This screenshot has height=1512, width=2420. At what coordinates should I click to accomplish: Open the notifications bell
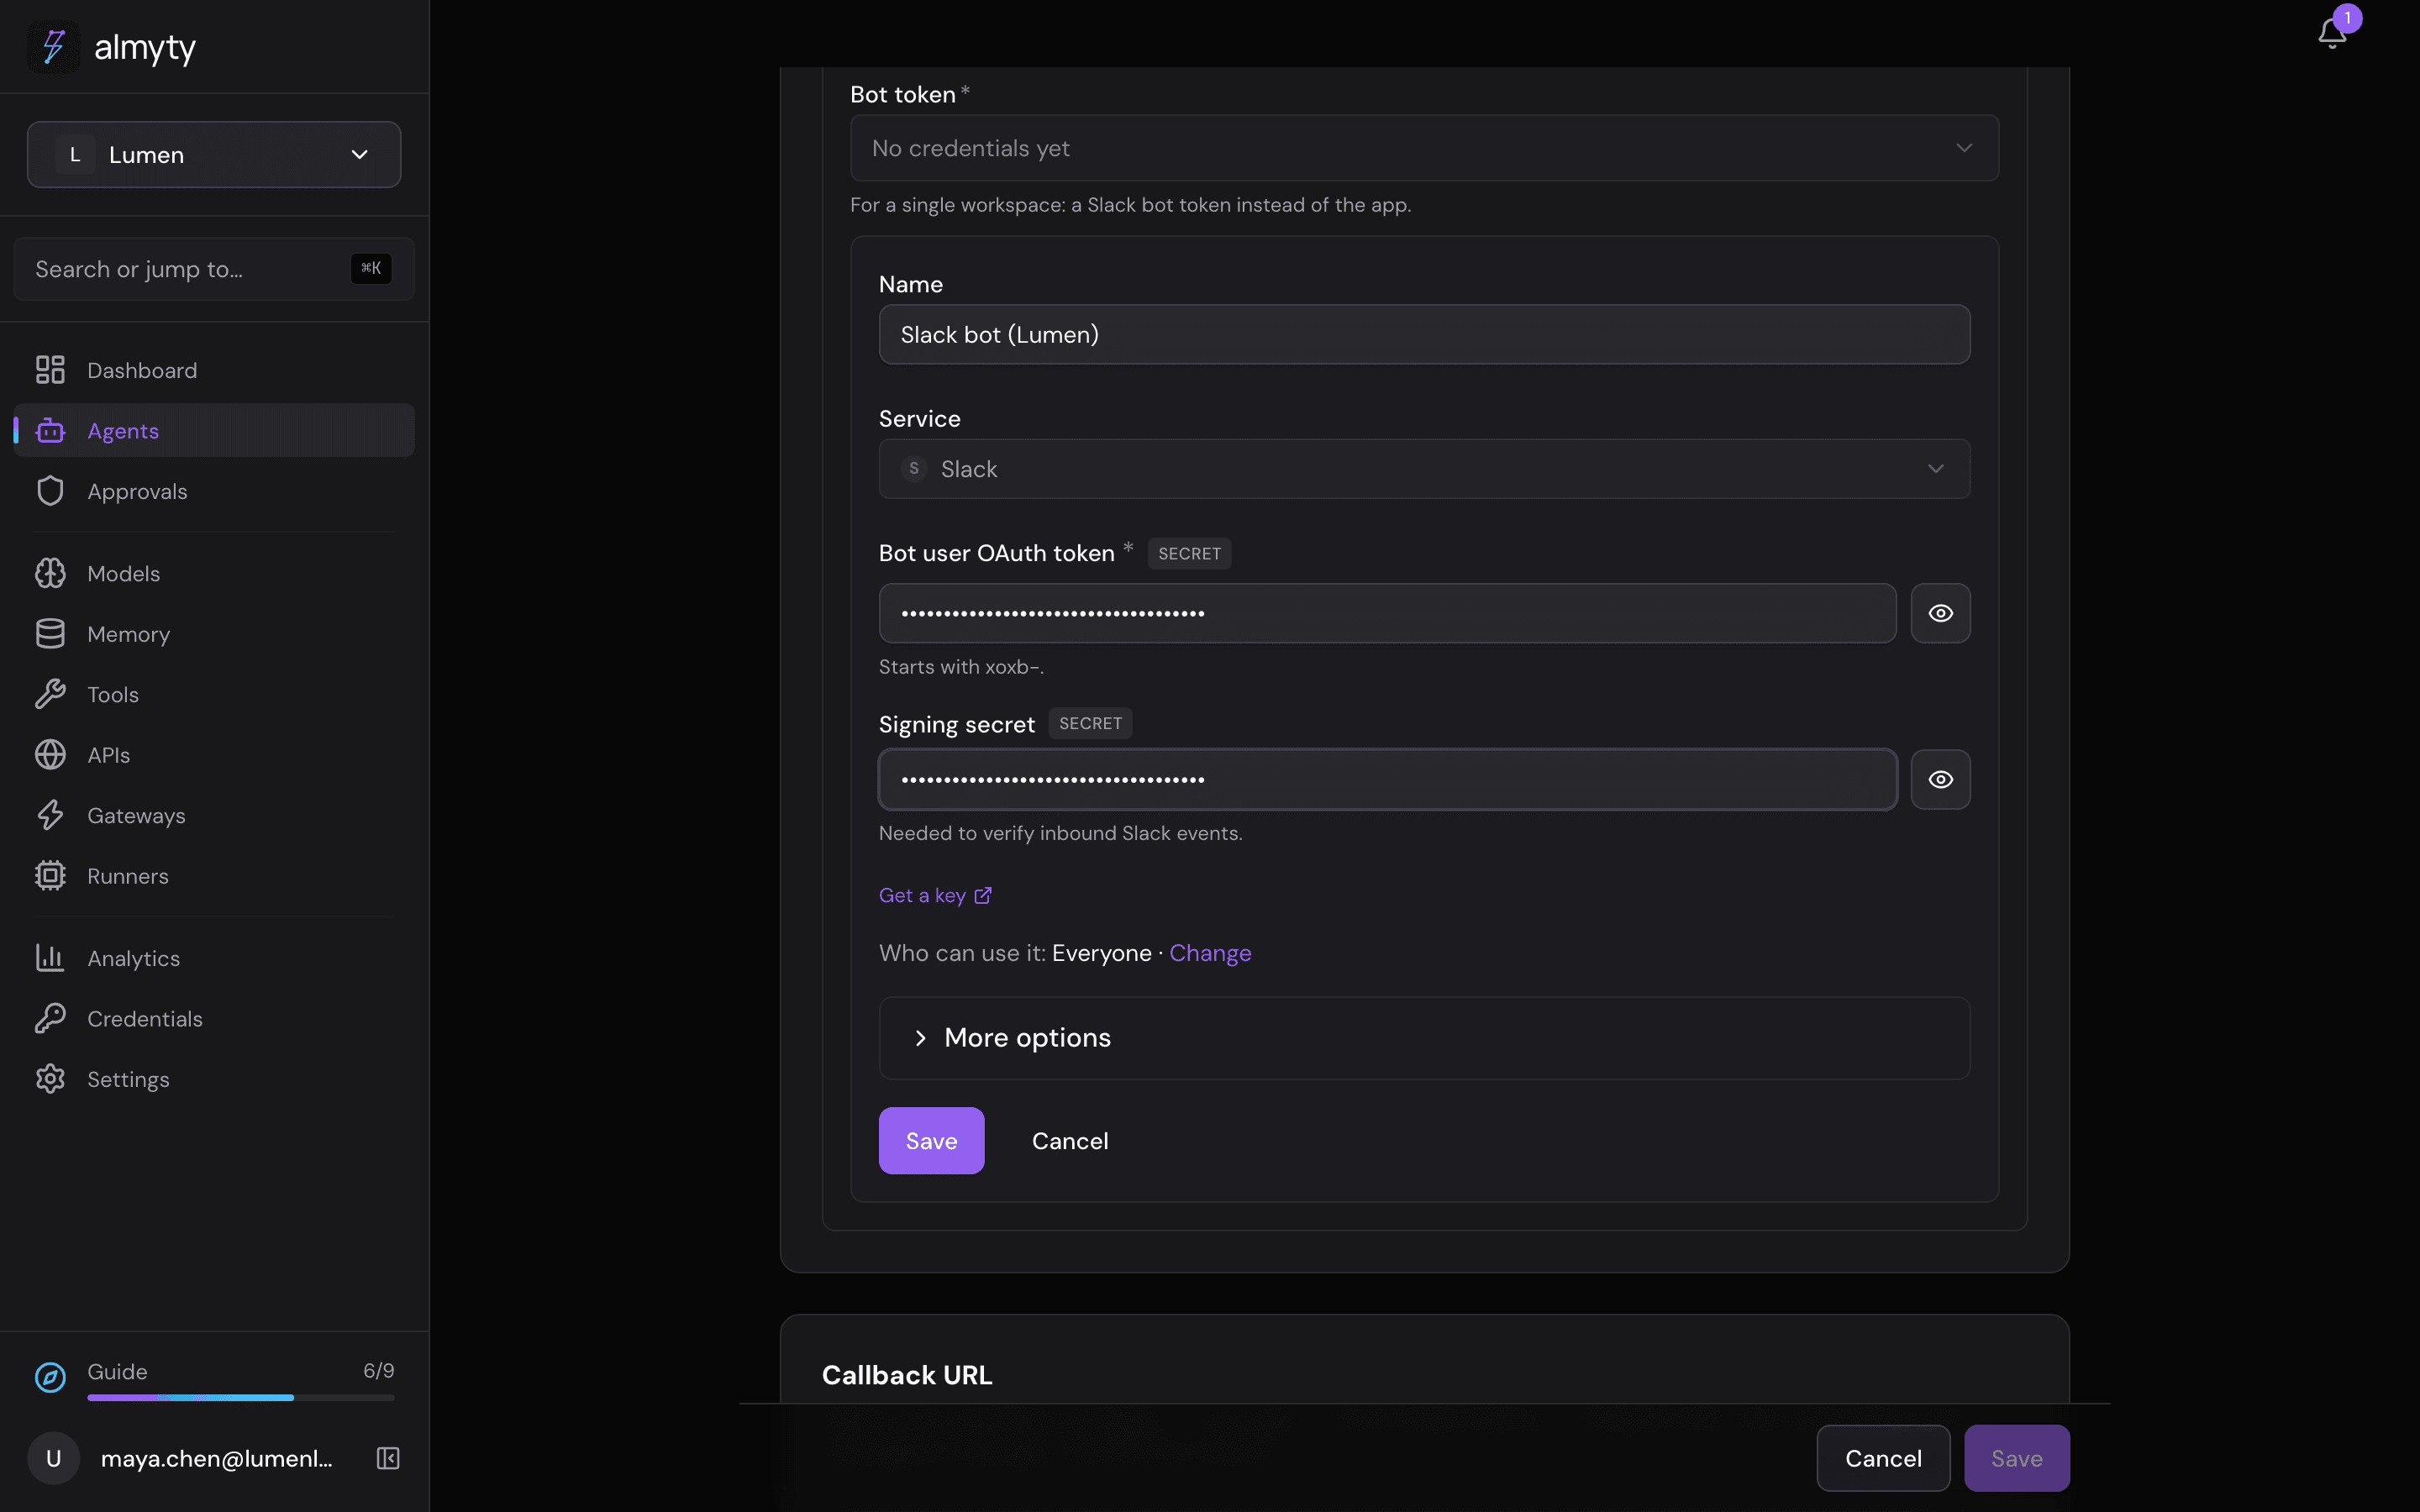coord(2331,33)
